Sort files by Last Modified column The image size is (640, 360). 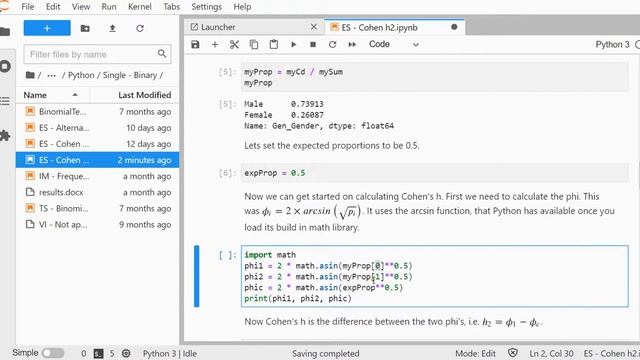135,95
